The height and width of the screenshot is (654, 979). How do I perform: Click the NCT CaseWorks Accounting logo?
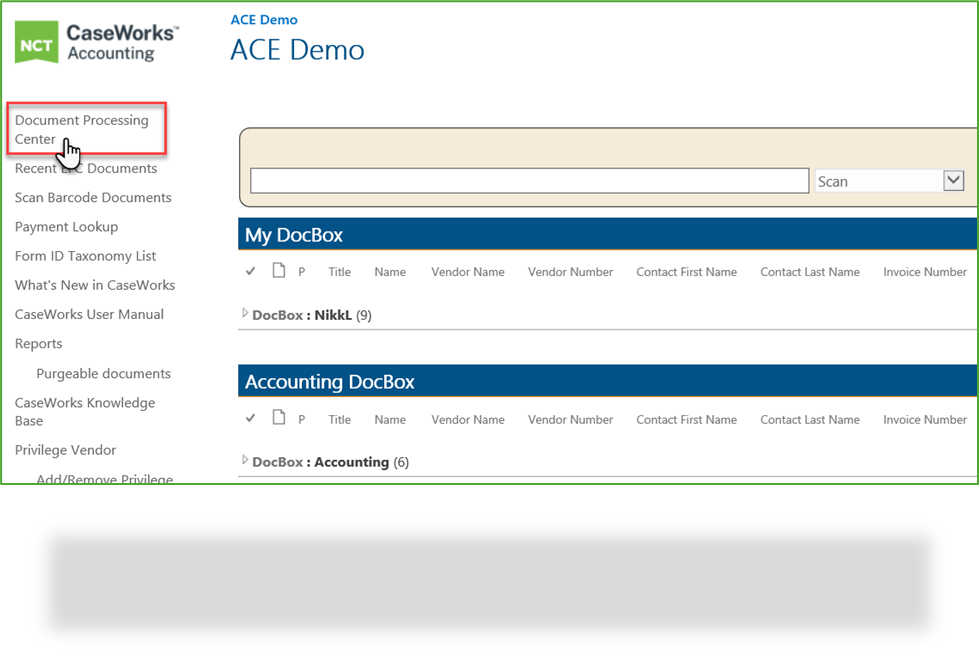[x=95, y=42]
